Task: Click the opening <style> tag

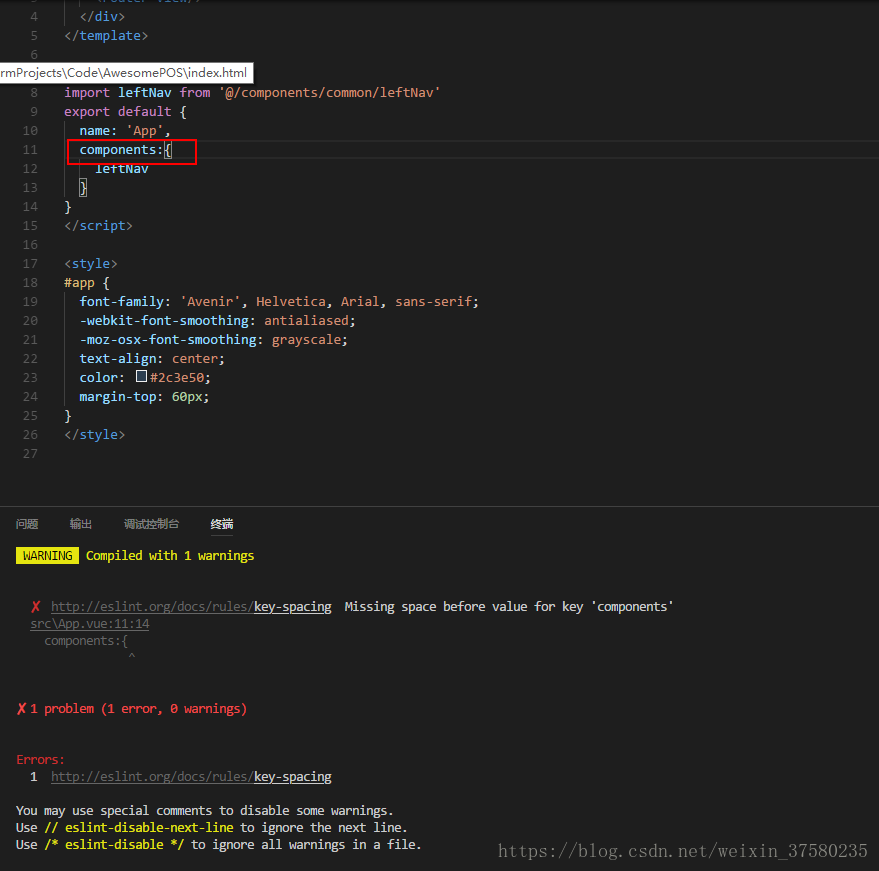Action: pos(90,263)
